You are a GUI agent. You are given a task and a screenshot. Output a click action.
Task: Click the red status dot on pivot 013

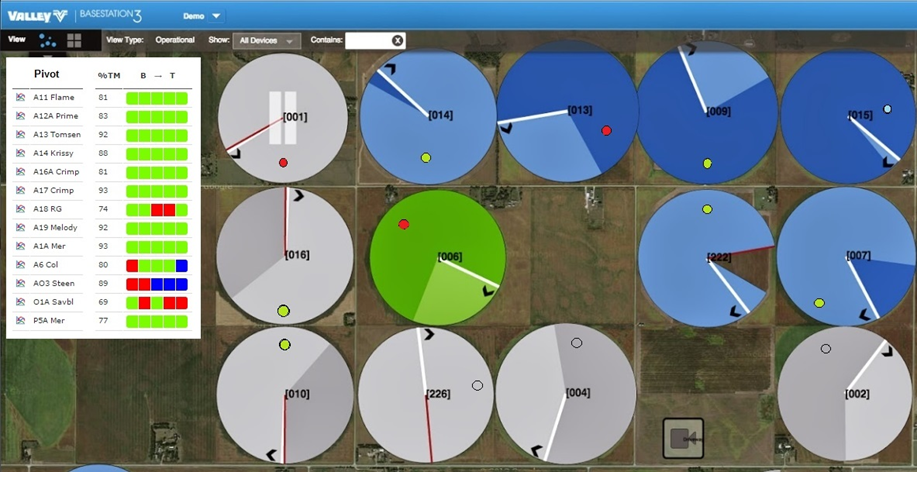606,130
